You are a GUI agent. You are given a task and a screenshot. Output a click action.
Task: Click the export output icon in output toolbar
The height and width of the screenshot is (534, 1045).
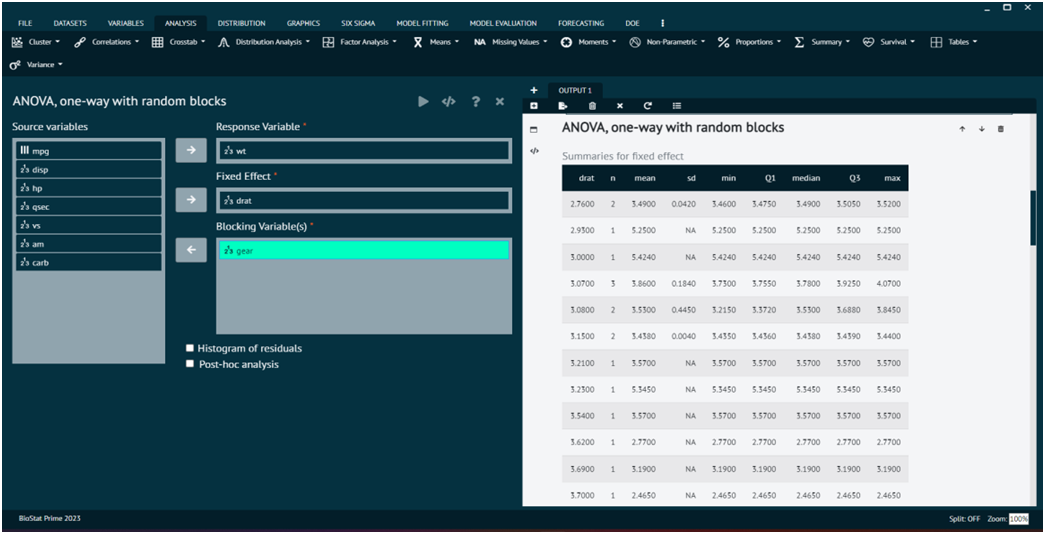[563, 106]
